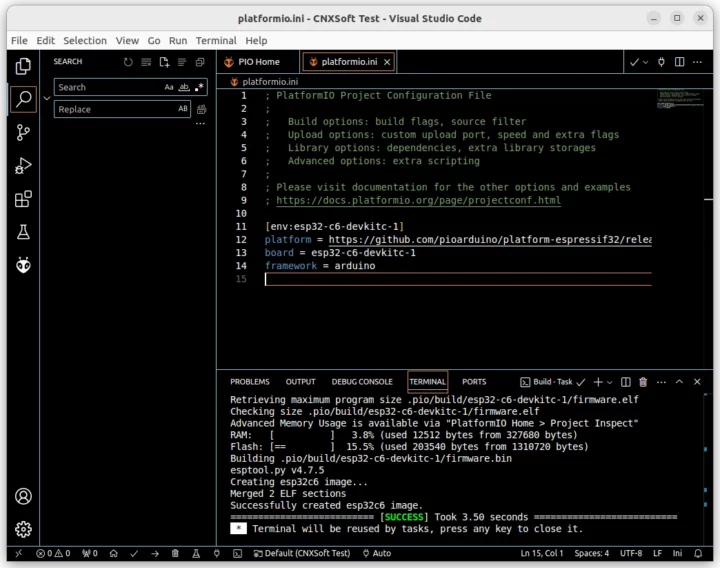Enable Use Regular Expression in Search
720x568 pixels.
coord(197,88)
